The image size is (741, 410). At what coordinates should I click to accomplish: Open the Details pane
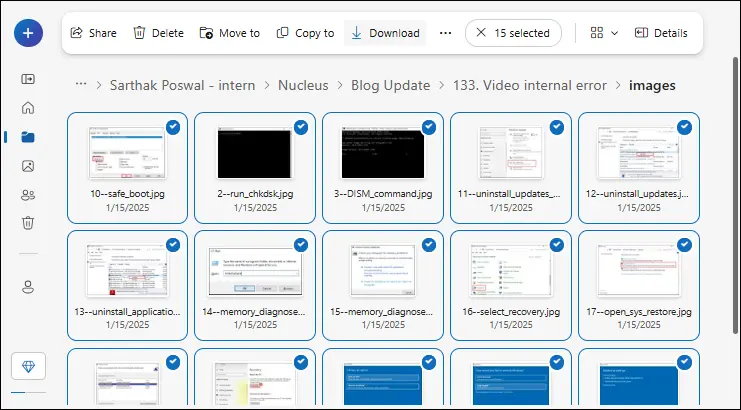point(661,33)
